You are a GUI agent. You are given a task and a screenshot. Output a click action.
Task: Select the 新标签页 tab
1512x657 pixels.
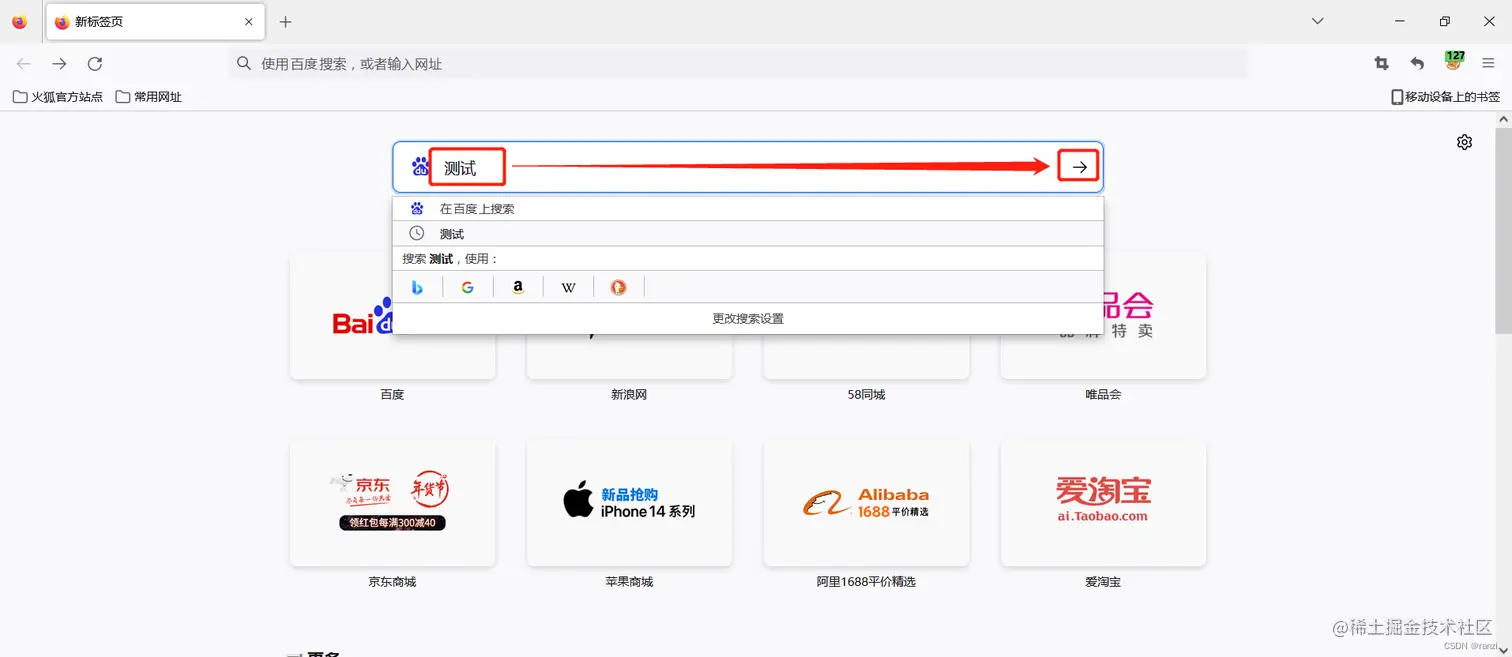click(155, 22)
